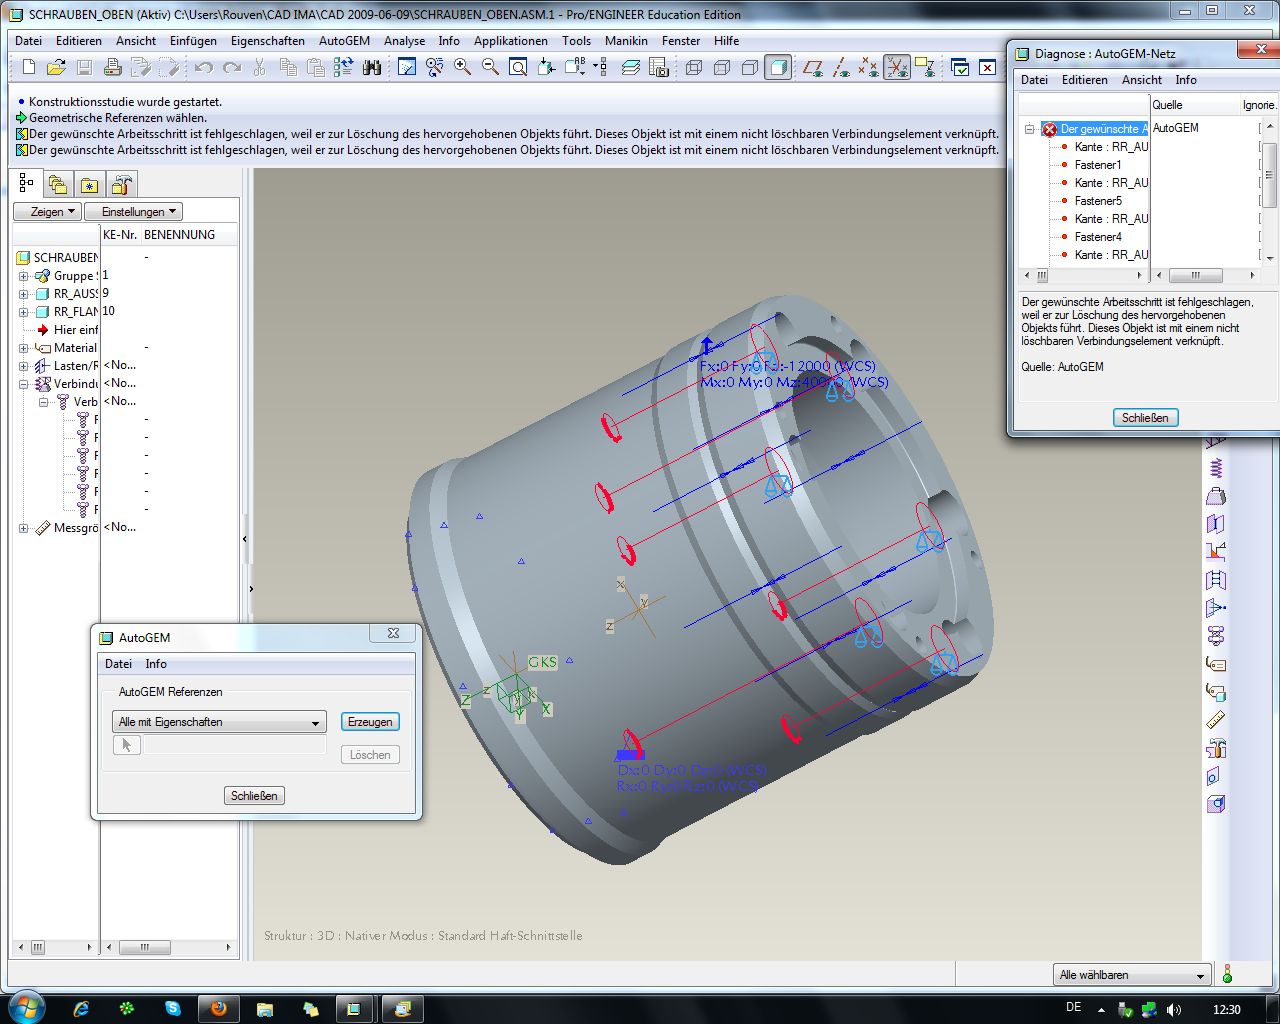Click the Save diskette icon
Image resolution: width=1280 pixels, height=1024 pixels.
[x=84, y=67]
